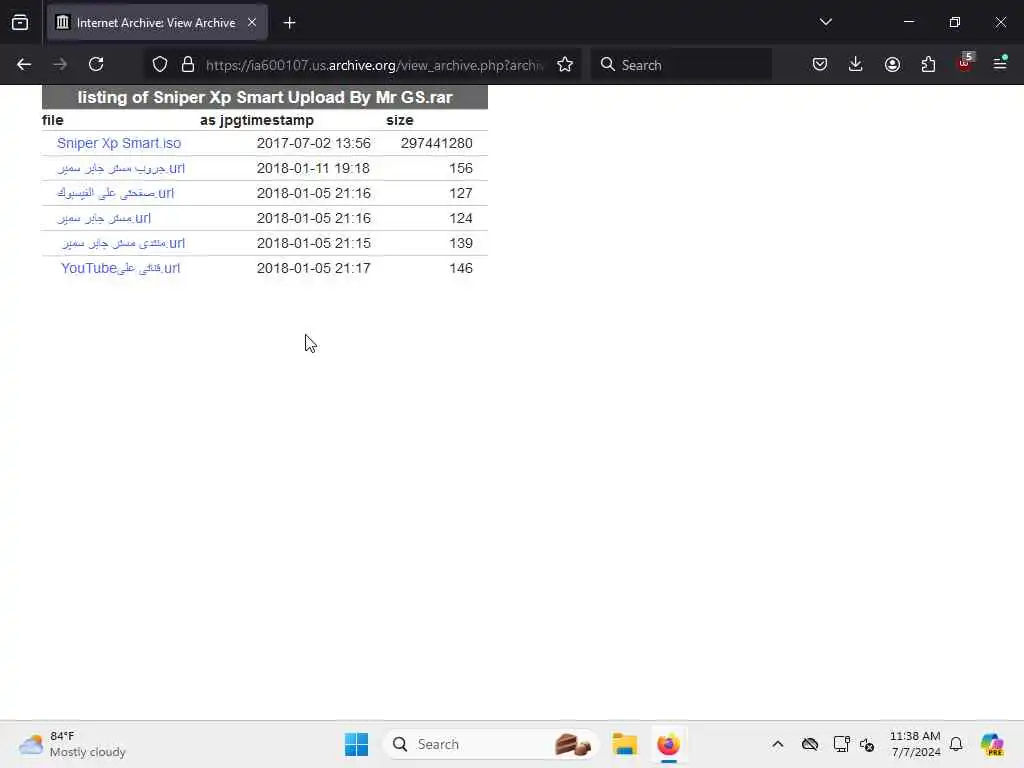The width and height of the screenshot is (1024, 768).
Task: Click the archive.org URL address bar
Action: click(374, 65)
